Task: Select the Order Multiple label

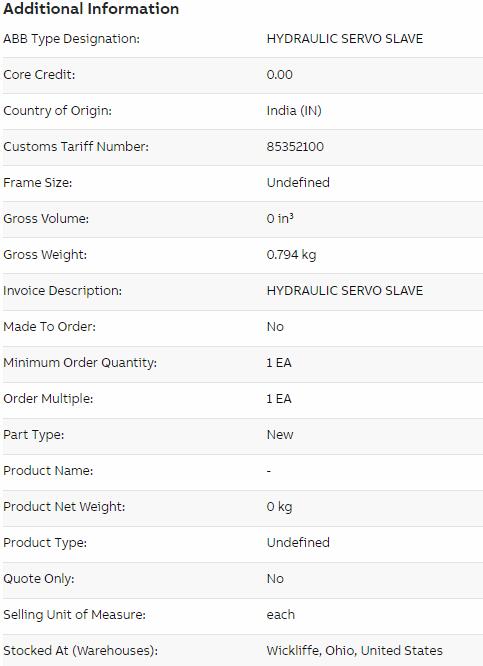Action: [x=48, y=399]
